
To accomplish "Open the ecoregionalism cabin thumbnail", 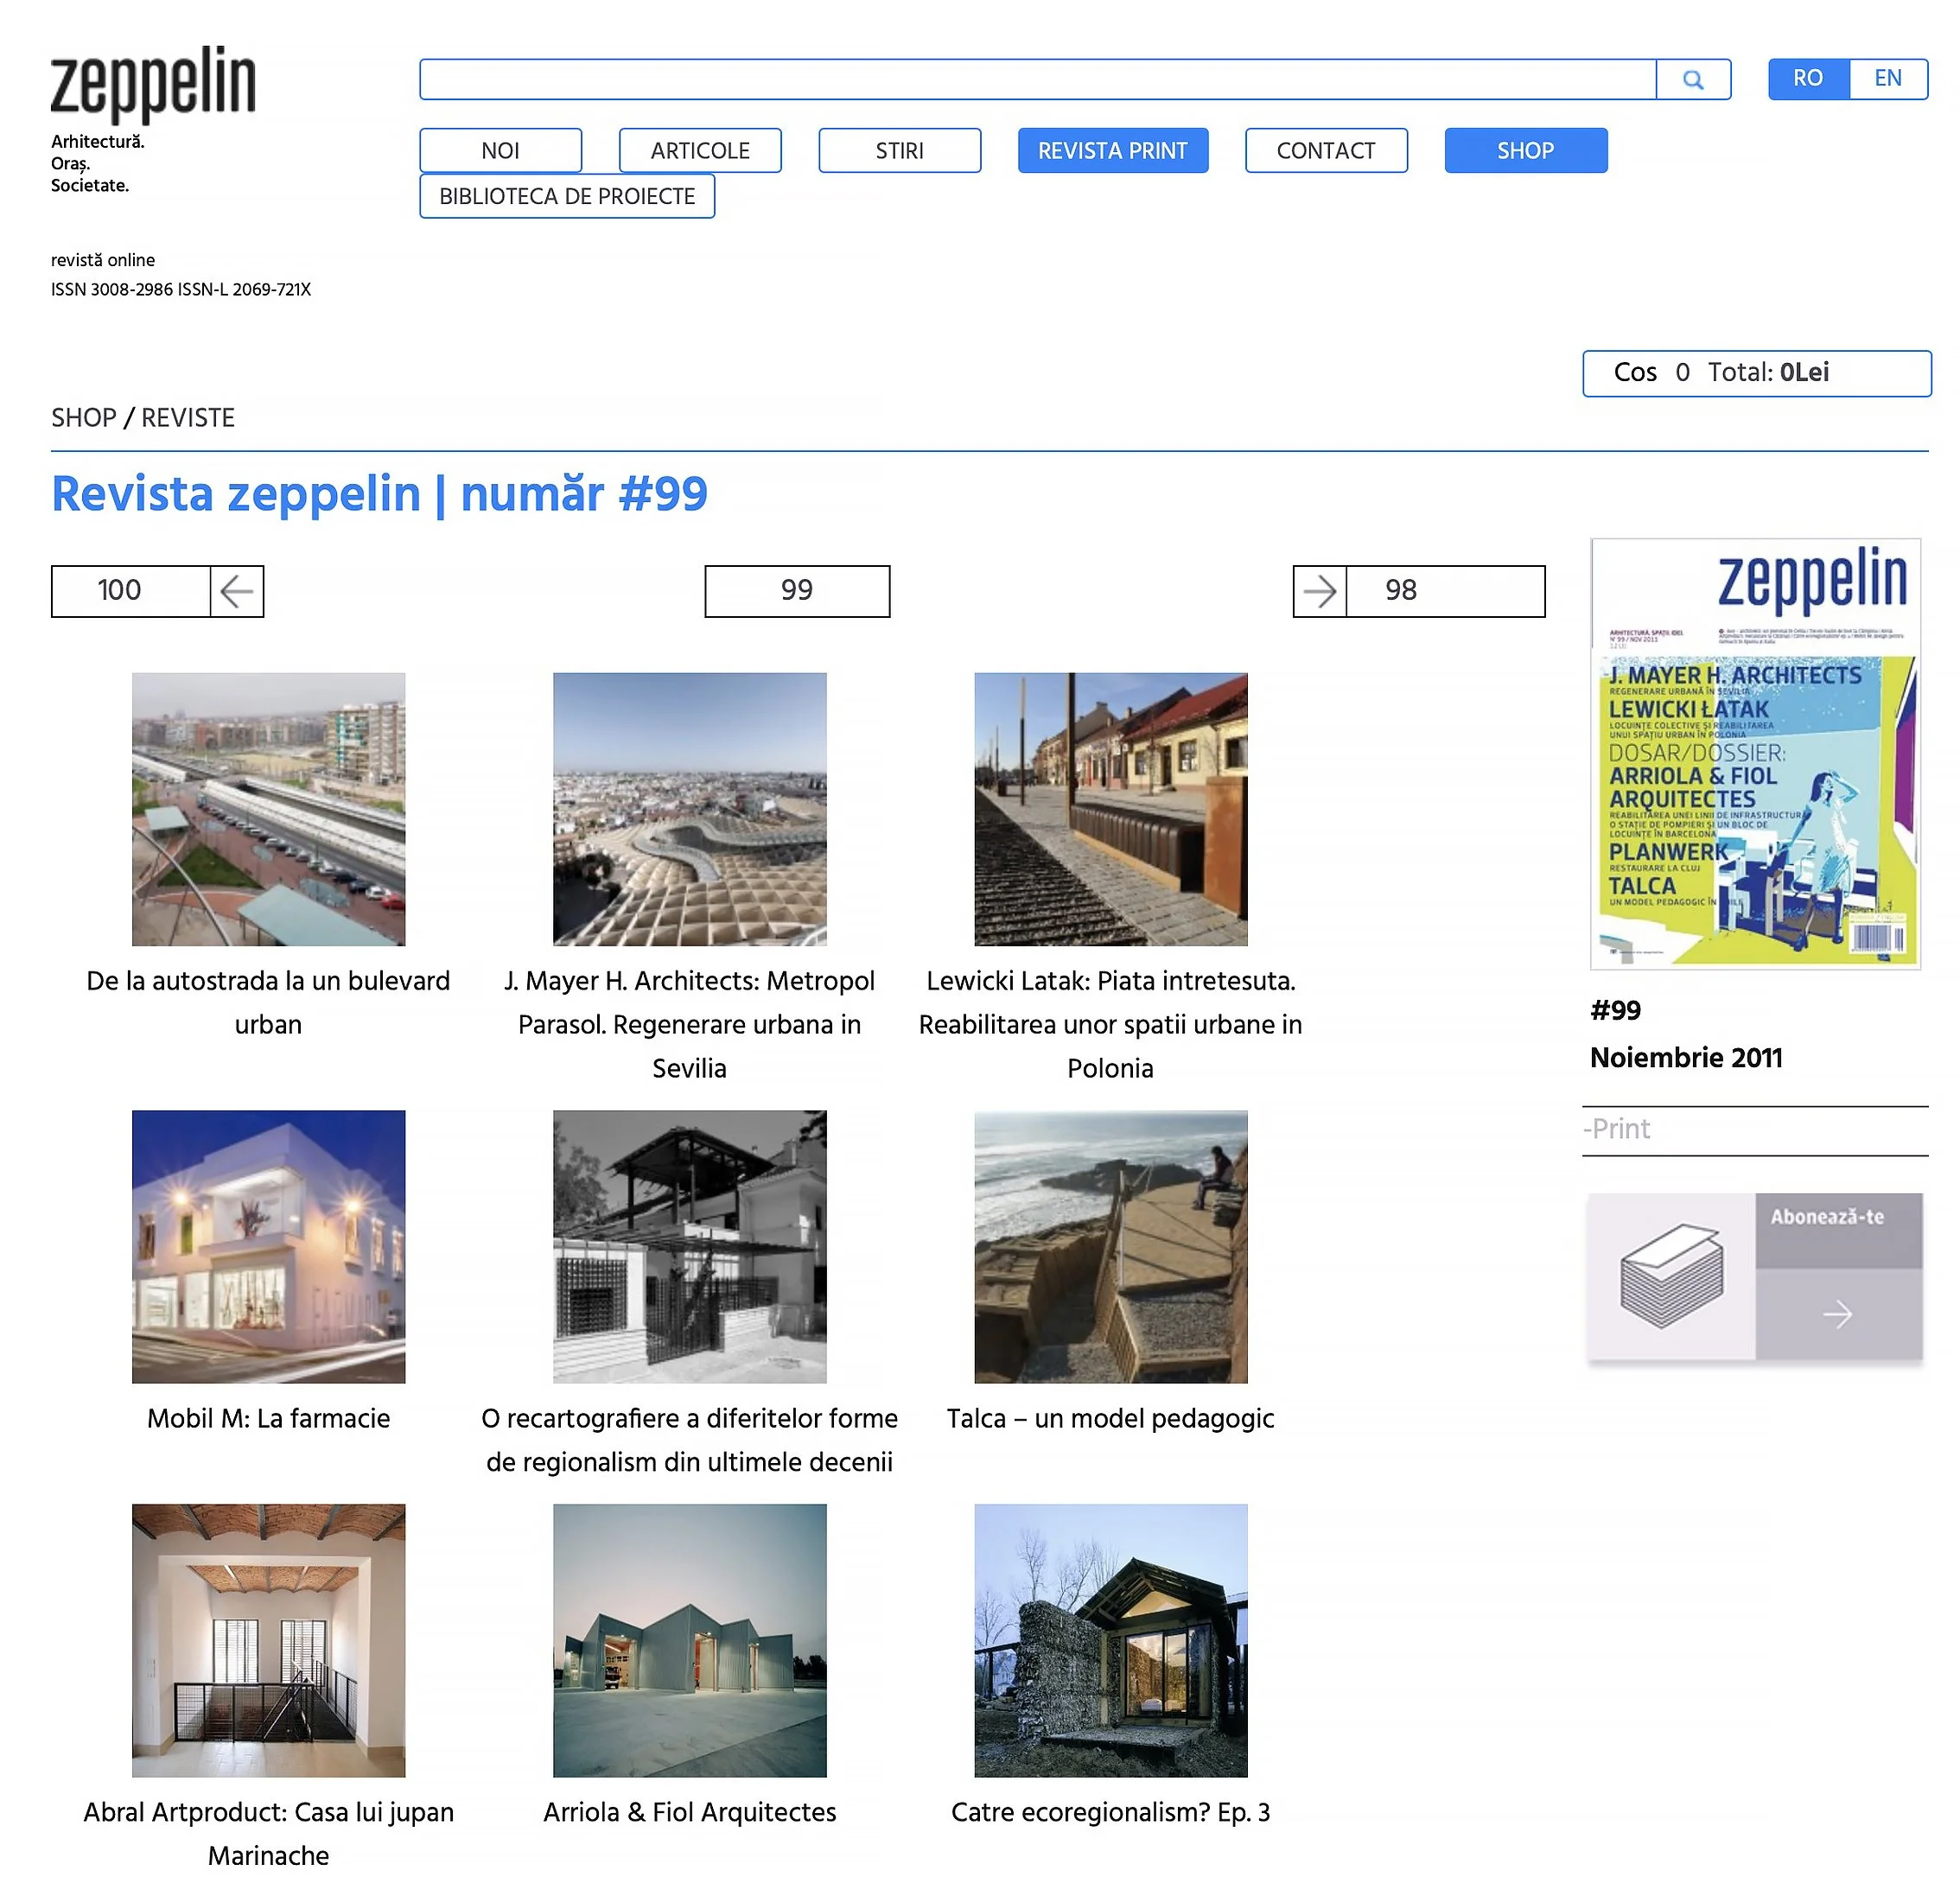I will pyautogui.click(x=1111, y=1641).
